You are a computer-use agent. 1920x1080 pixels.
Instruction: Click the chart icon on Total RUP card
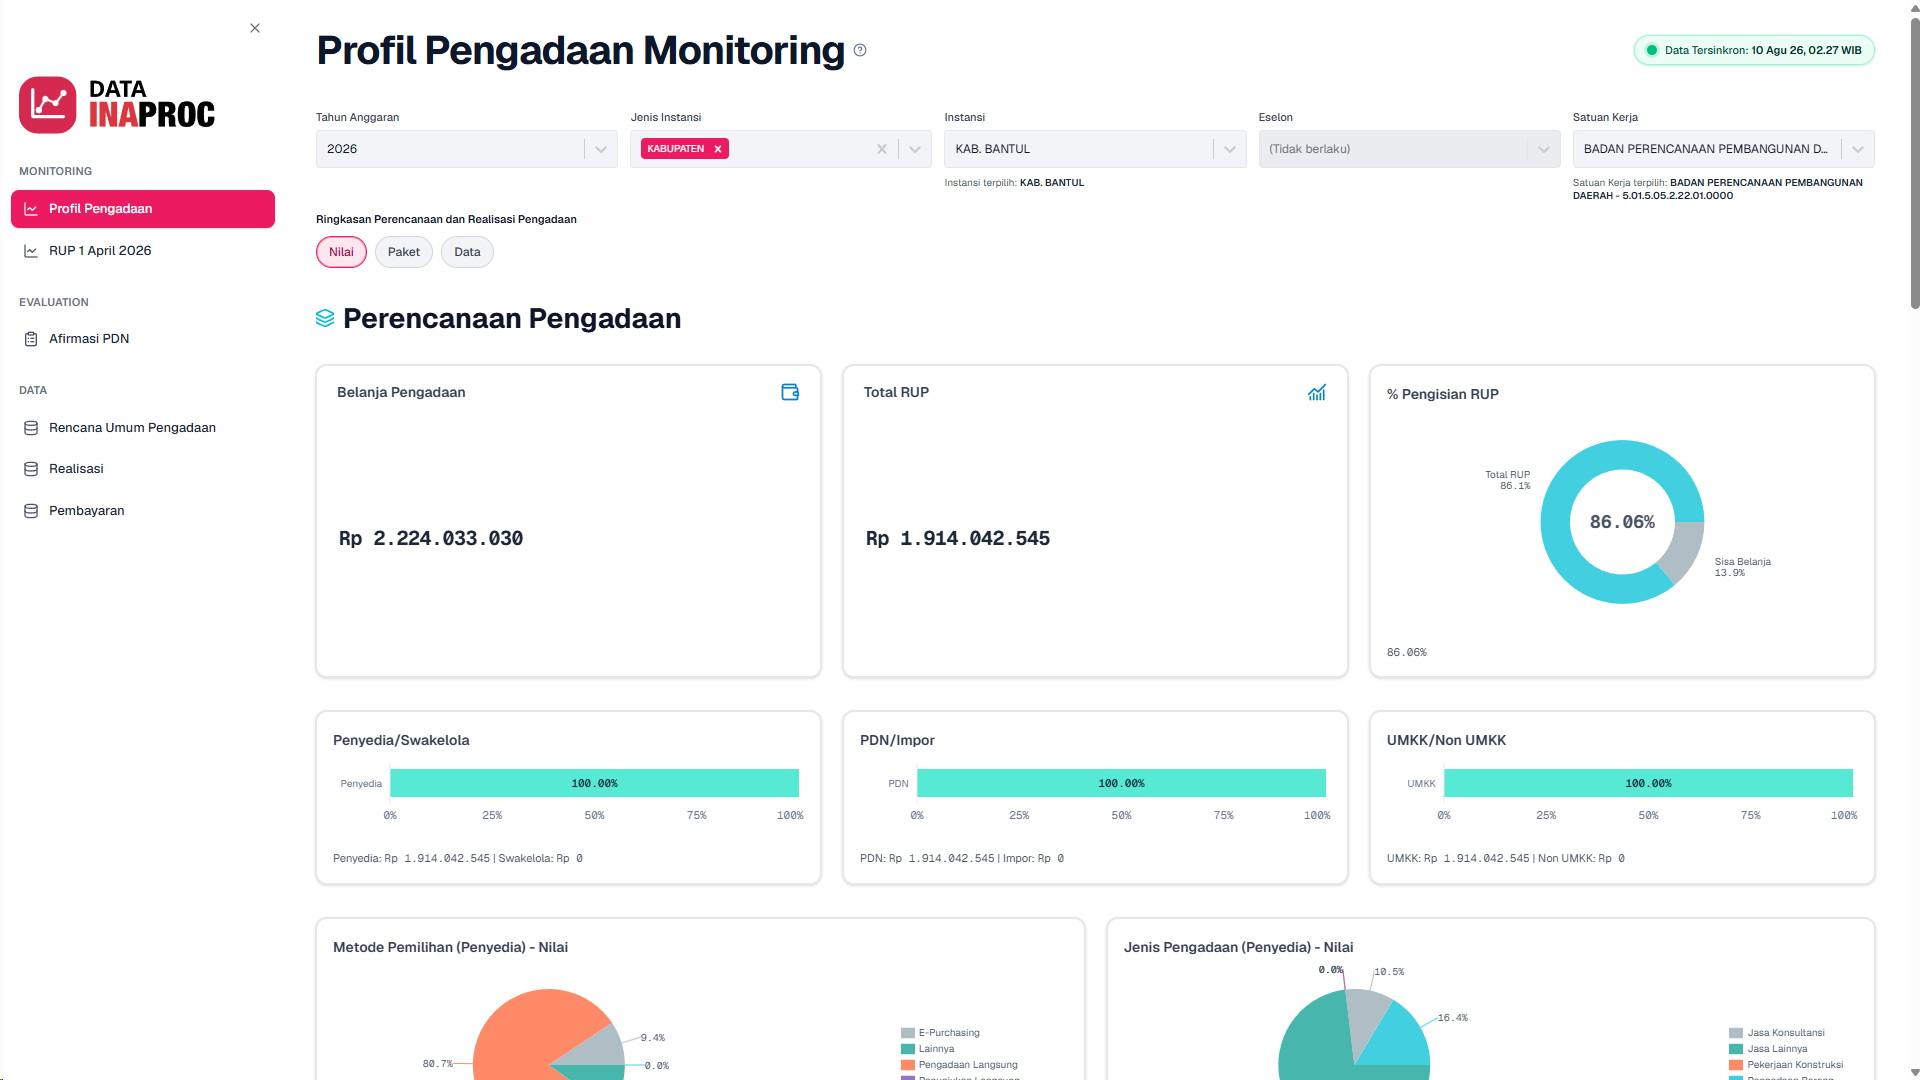click(x=1317, y=392)
